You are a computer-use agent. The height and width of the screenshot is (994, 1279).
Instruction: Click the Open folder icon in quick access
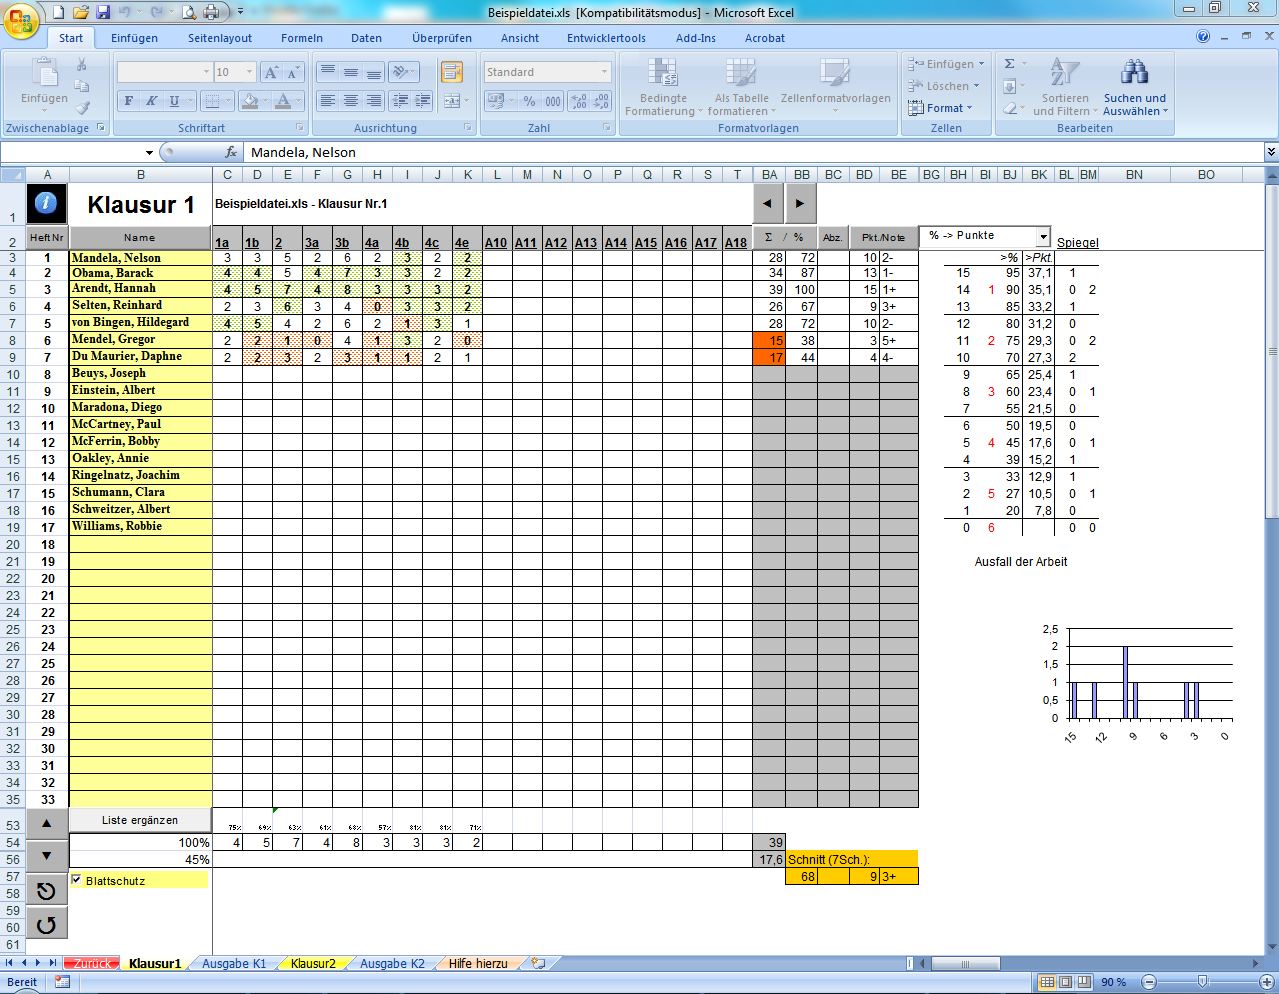(80, 12)
